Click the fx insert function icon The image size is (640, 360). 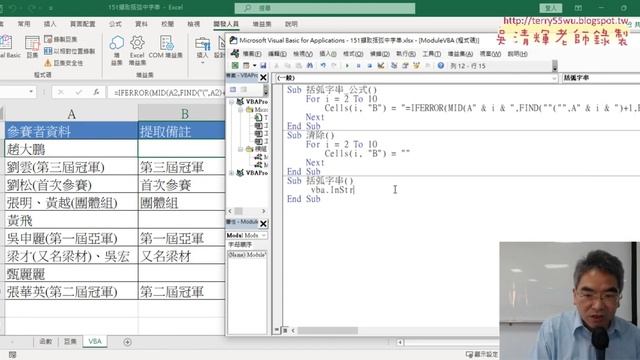tap(96, 93)
